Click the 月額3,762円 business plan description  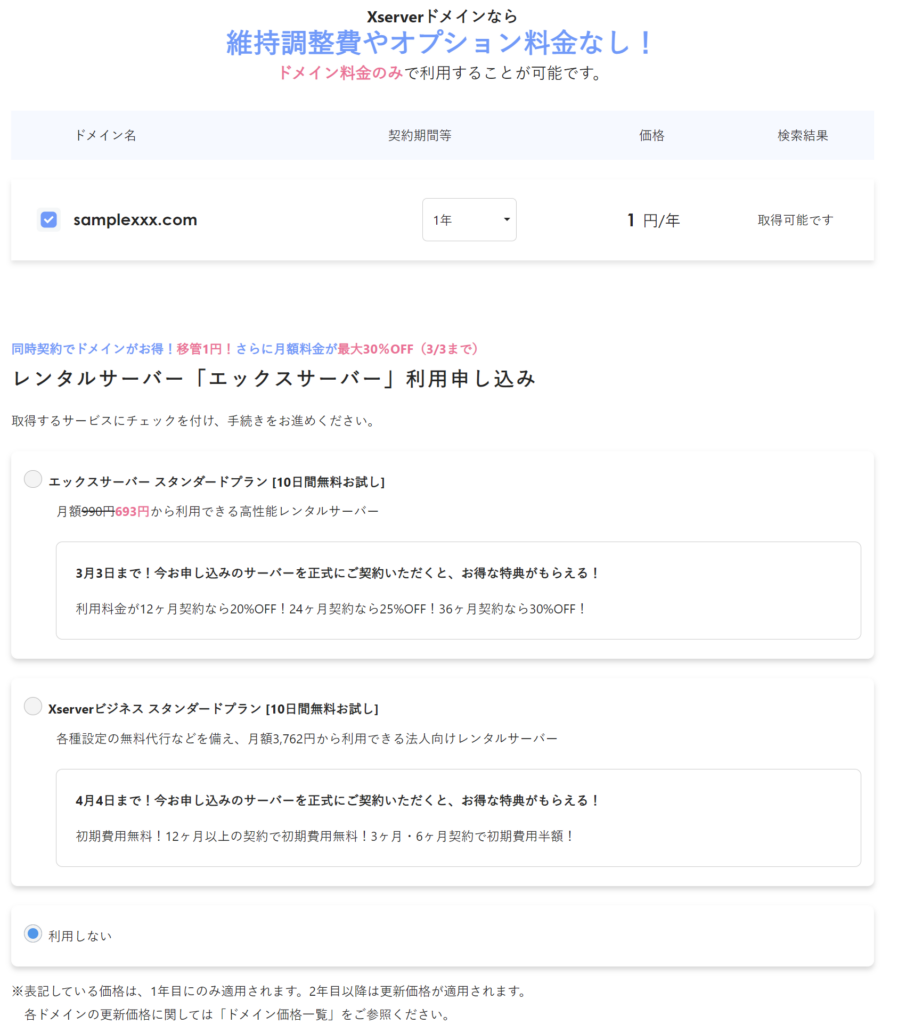307,739
